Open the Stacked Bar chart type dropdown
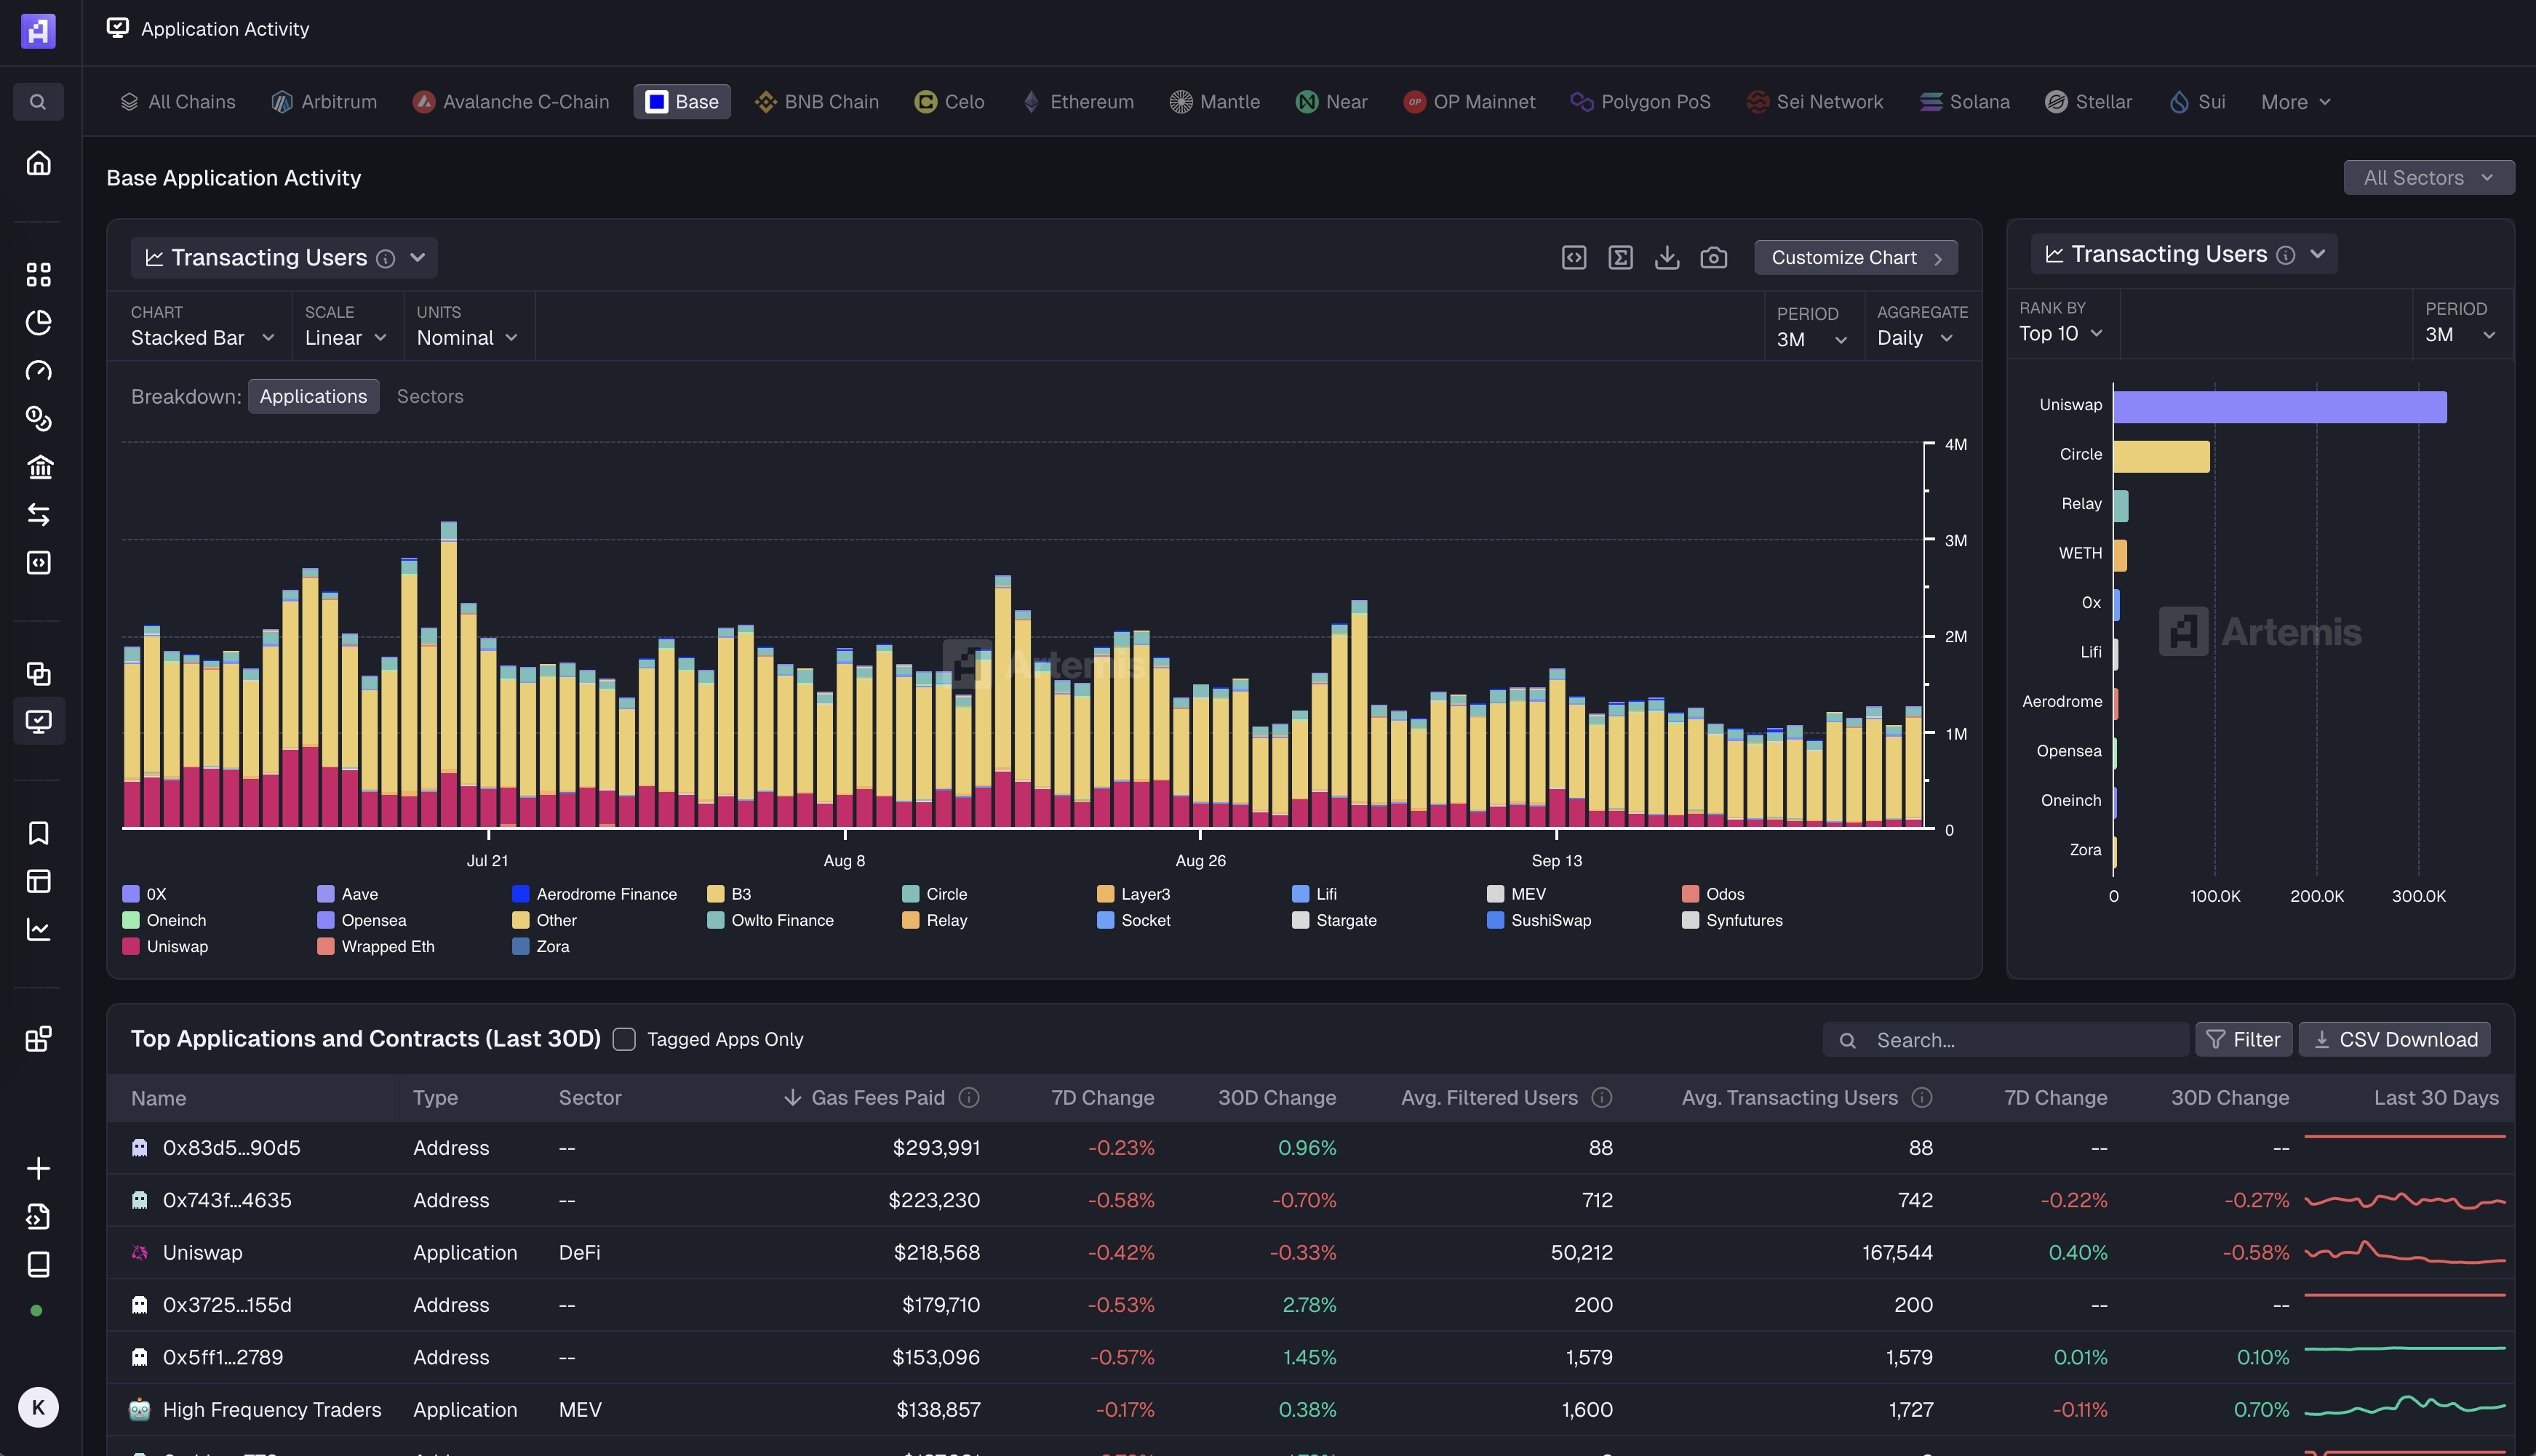2536x1456 pixels. coord(202,338)
